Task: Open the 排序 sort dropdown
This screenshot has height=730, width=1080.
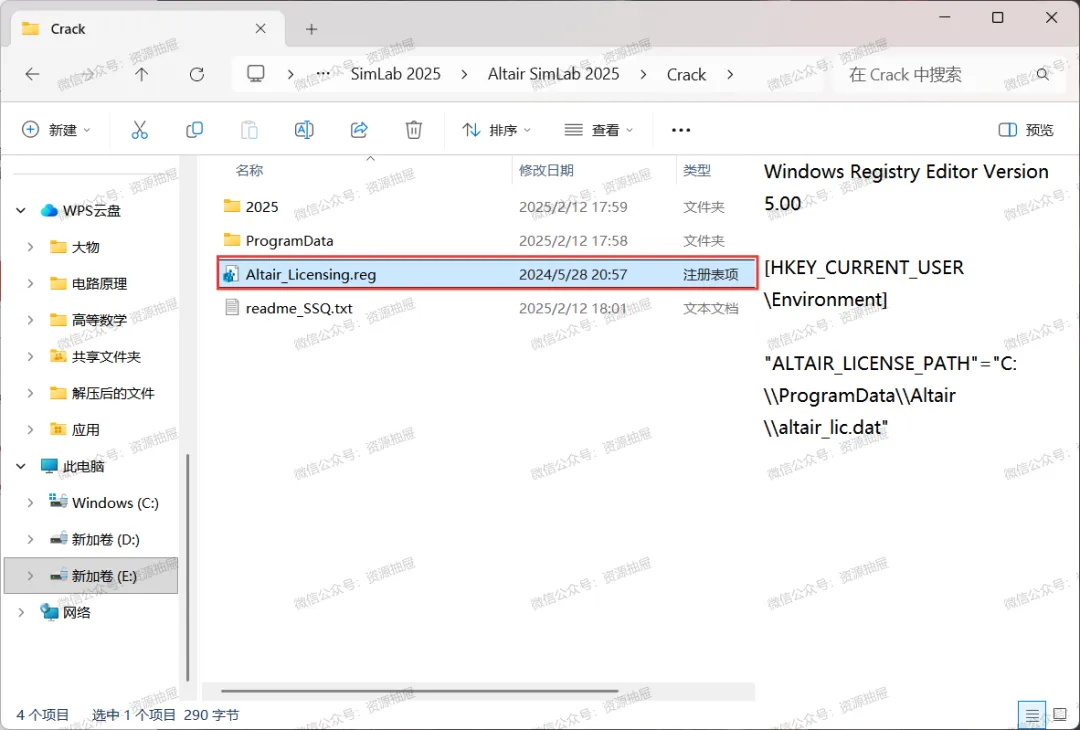Action: (497, 129)
